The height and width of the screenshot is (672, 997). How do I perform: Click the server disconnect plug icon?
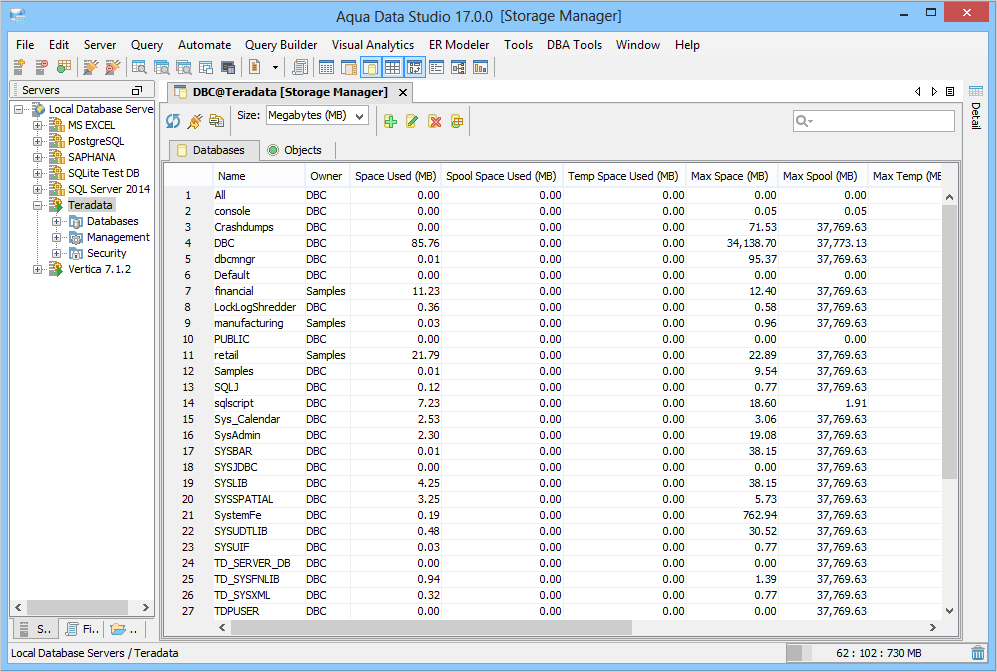(112, 67)
